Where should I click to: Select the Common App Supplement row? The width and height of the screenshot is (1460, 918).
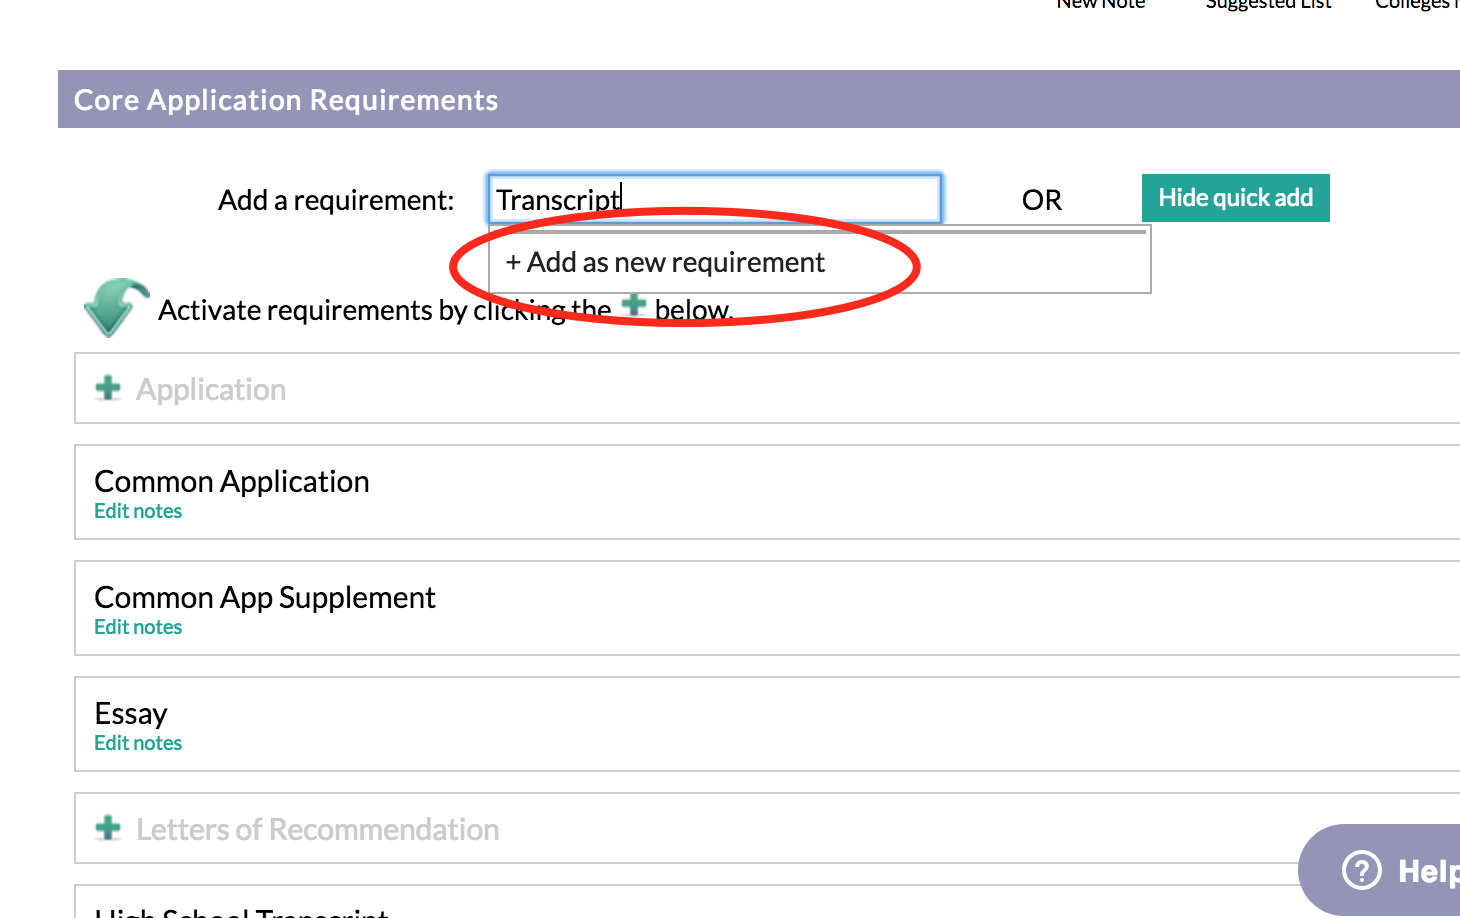[x=767, y=608]
